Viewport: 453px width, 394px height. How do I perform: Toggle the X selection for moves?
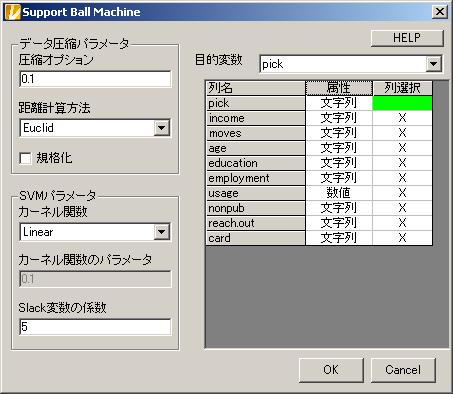(x=402, y=133)
